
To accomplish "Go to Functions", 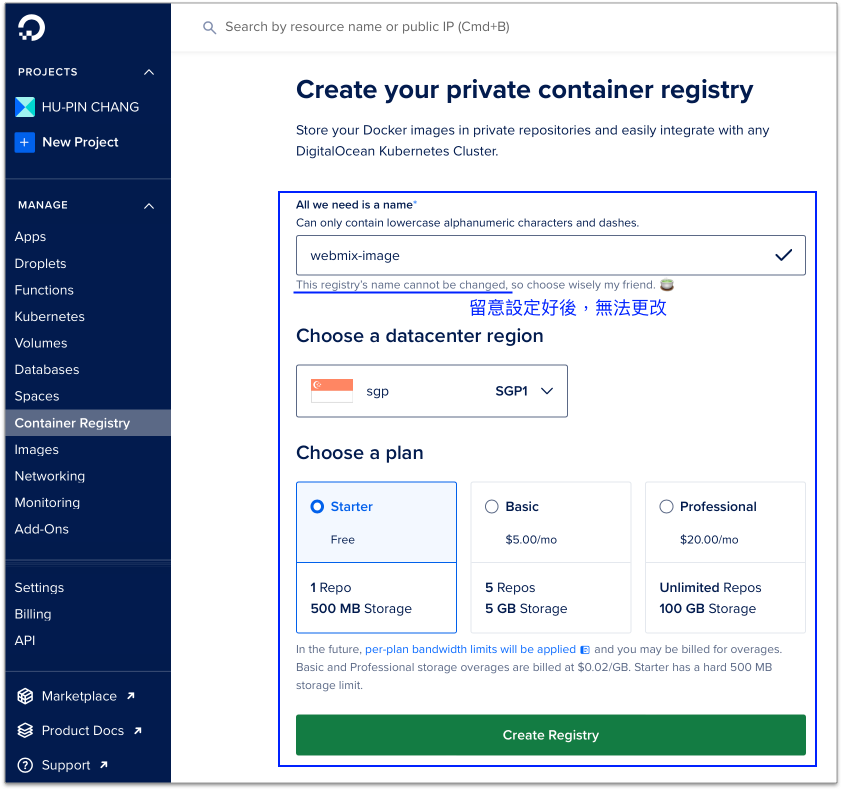I will point(44,290).
